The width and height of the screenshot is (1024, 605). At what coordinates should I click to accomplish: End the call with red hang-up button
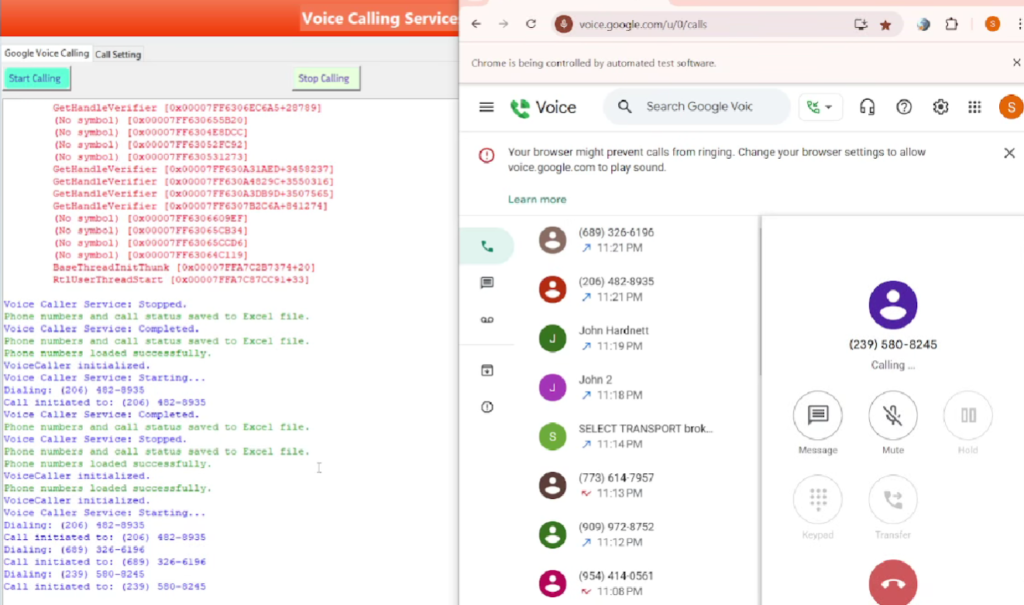tap(893, 583)
